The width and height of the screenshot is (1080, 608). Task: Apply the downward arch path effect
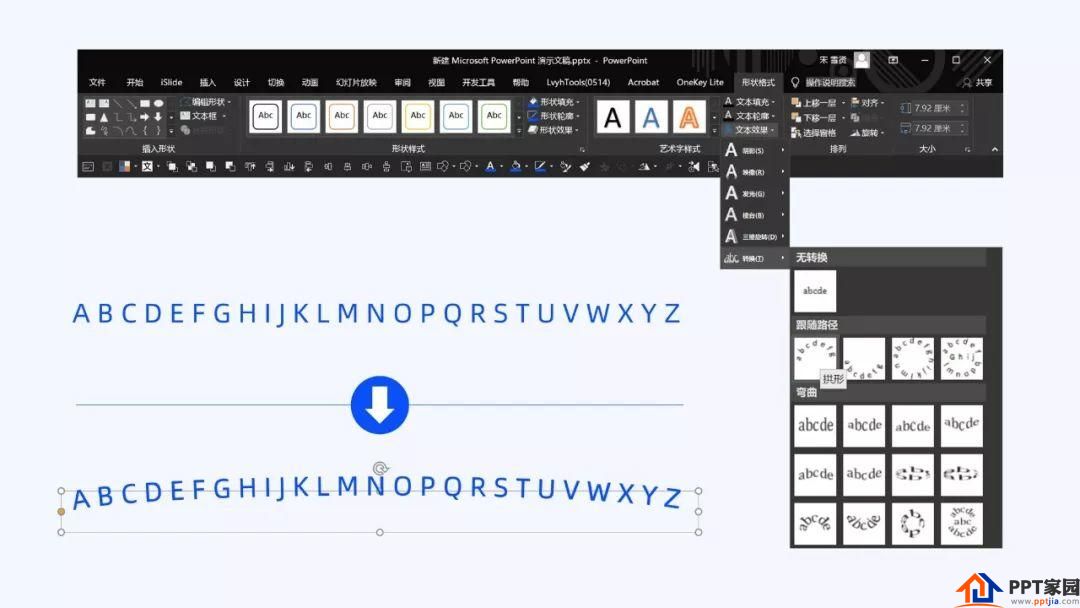point(864,358)
